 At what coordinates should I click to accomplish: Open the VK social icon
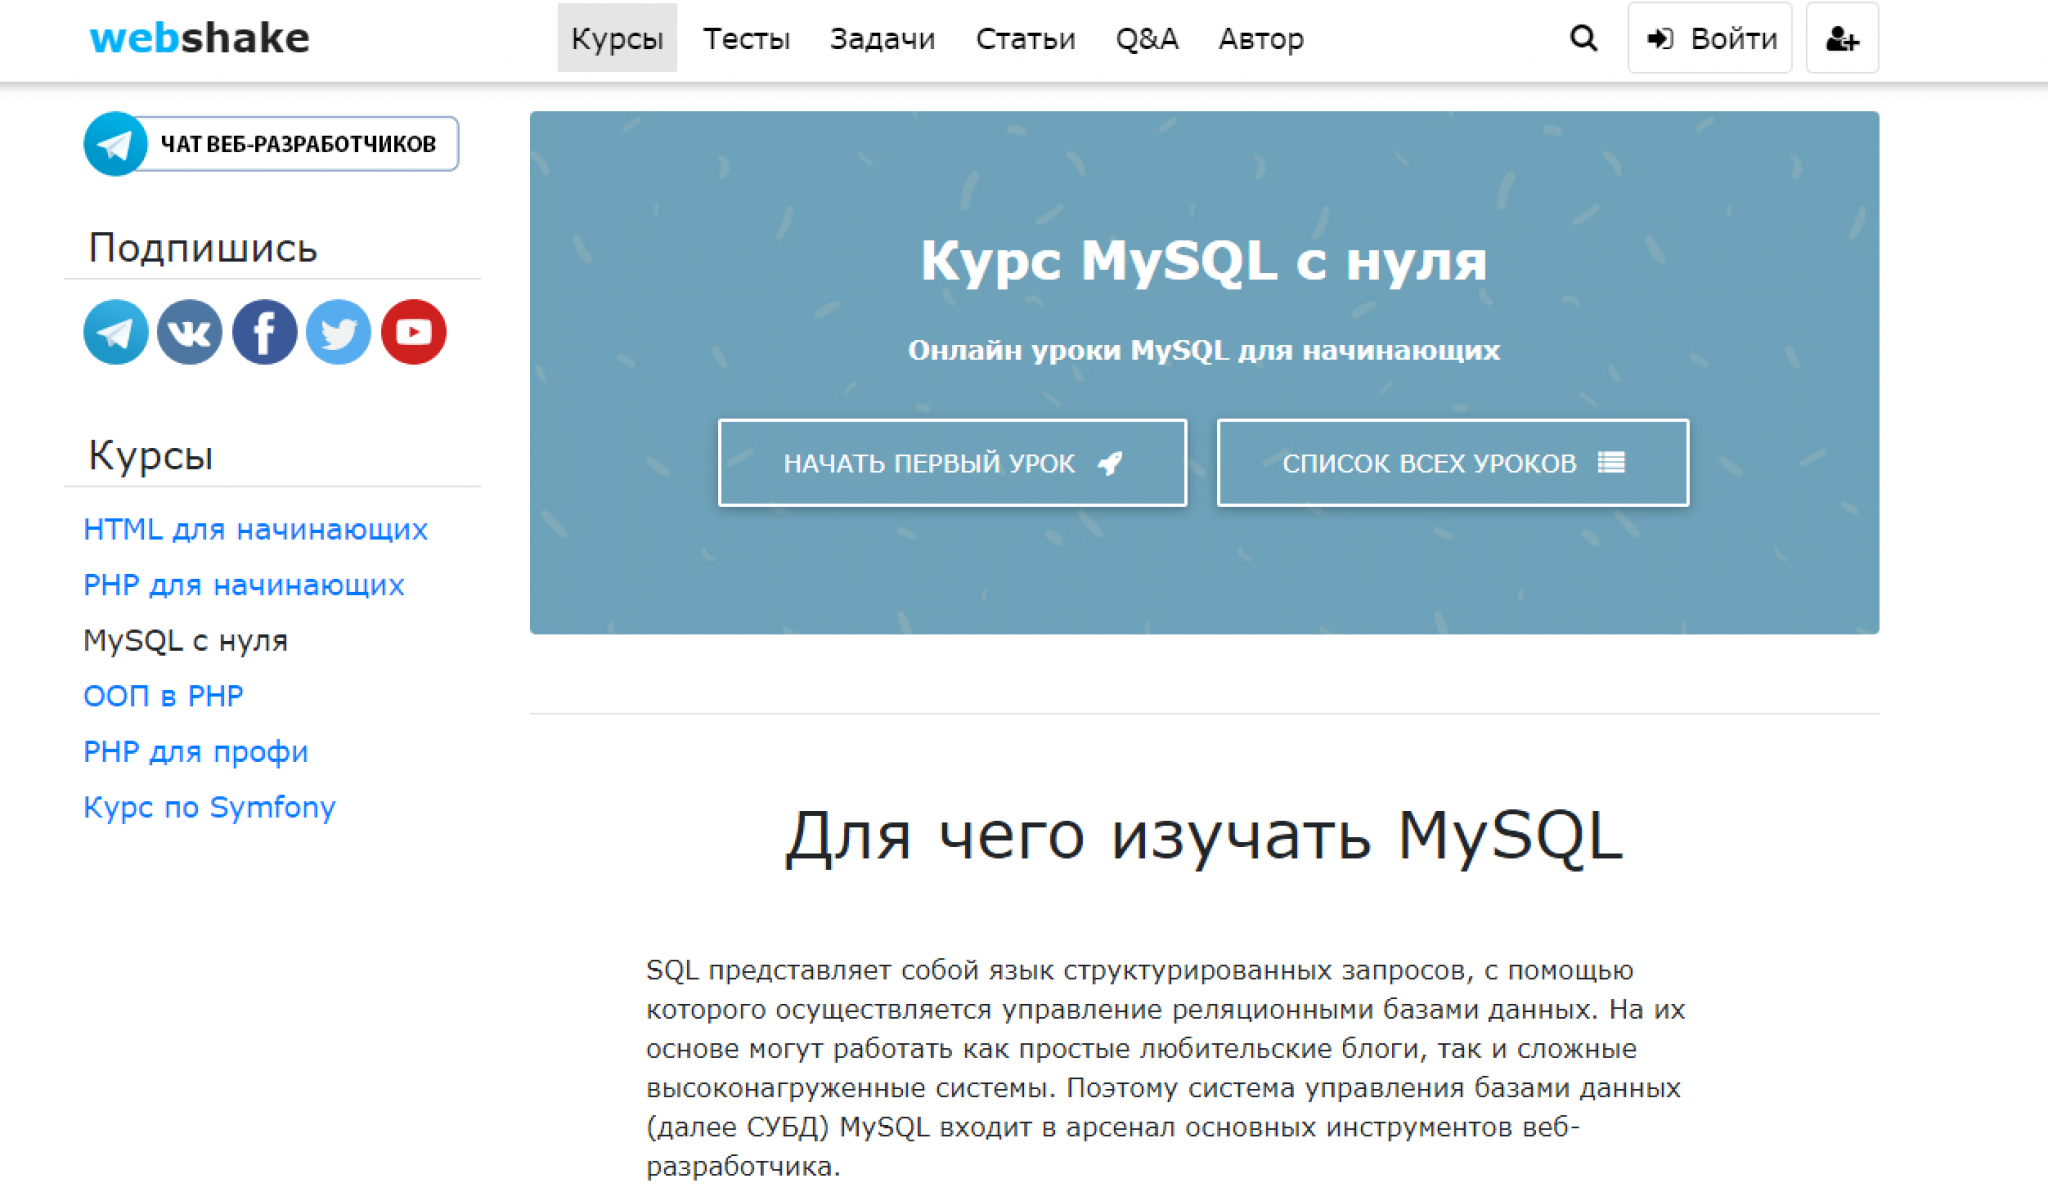point(189,332)
